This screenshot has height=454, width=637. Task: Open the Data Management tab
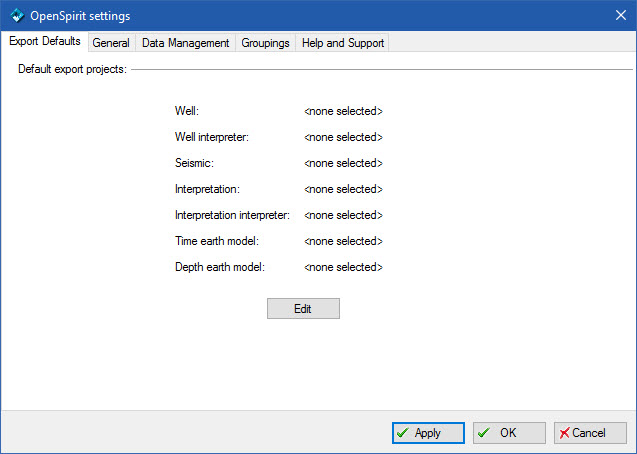[185, 43]
